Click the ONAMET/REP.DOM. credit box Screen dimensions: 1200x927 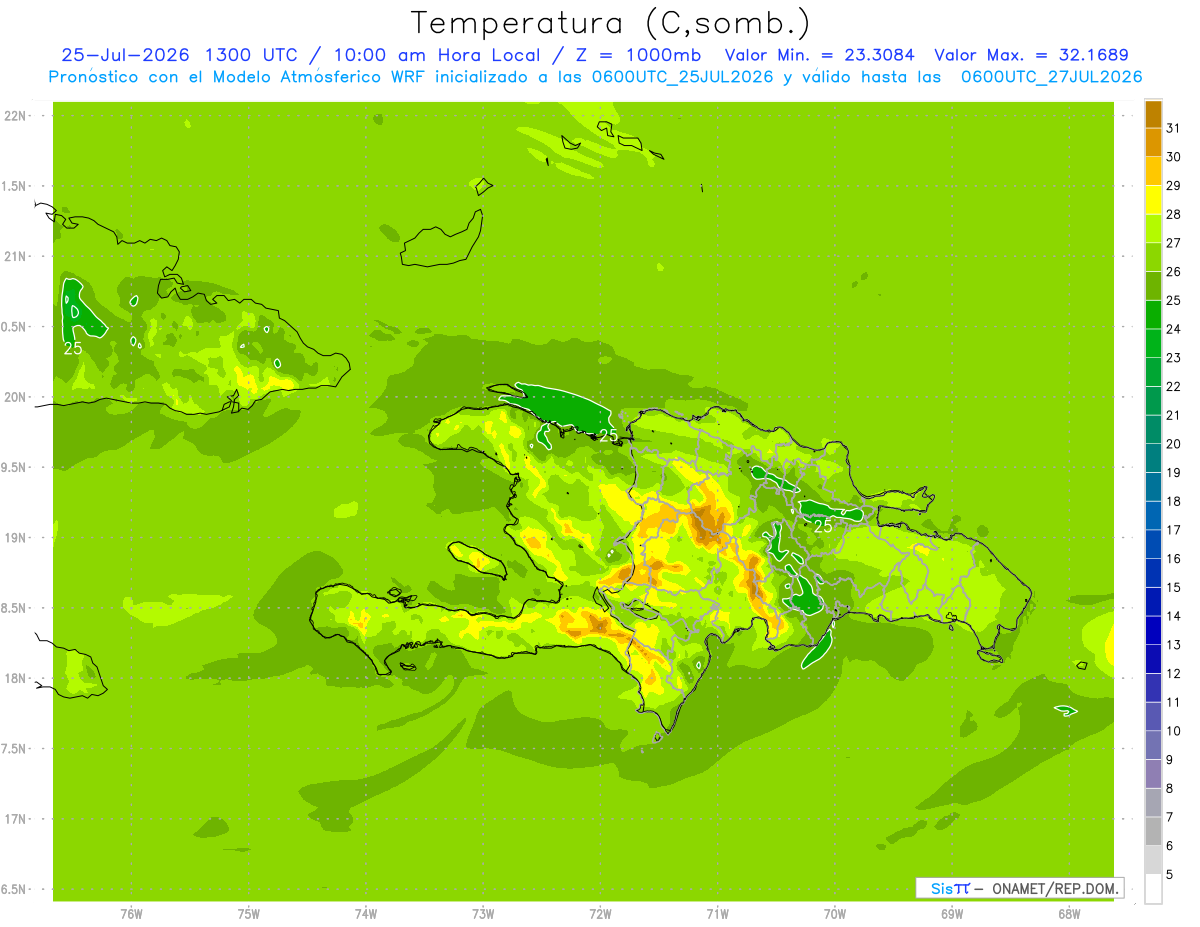tap(1019, 888)
